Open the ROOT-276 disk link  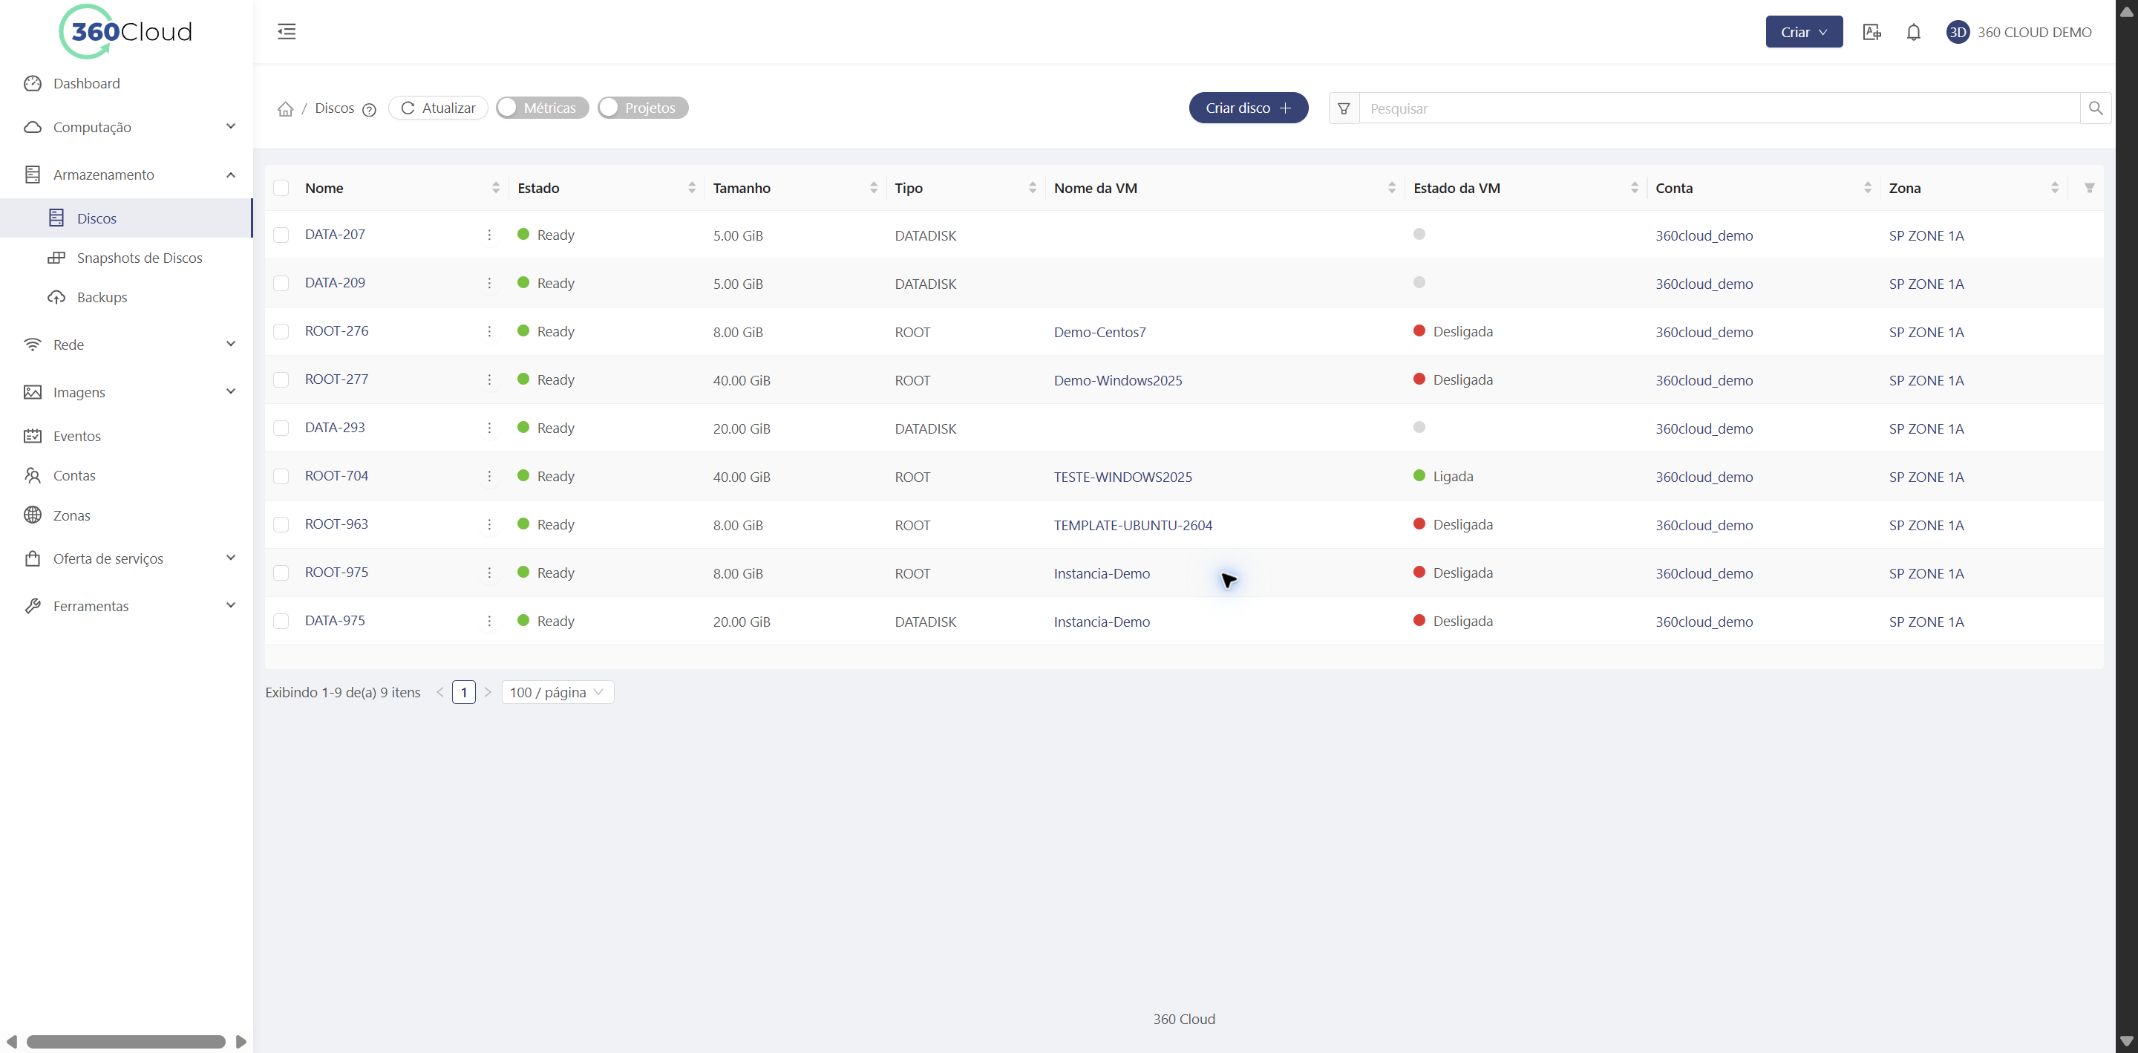pos(336,331)
